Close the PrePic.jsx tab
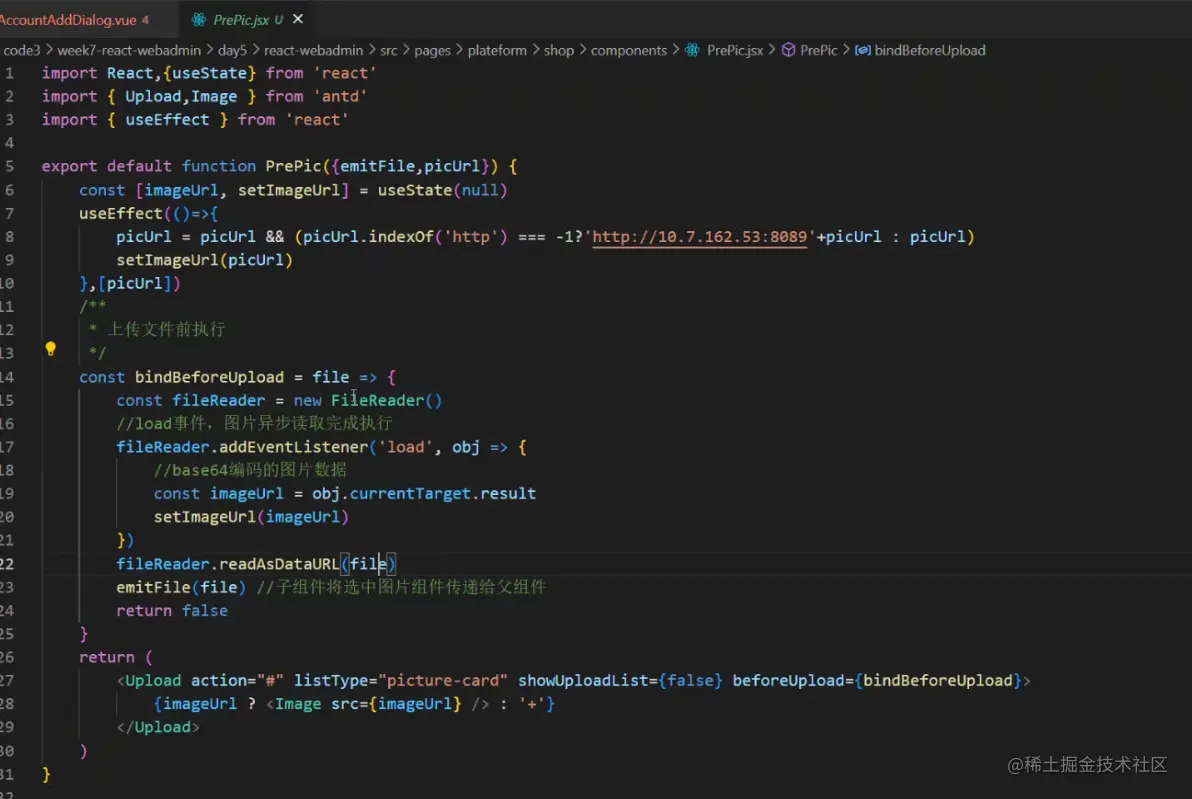 298,19
